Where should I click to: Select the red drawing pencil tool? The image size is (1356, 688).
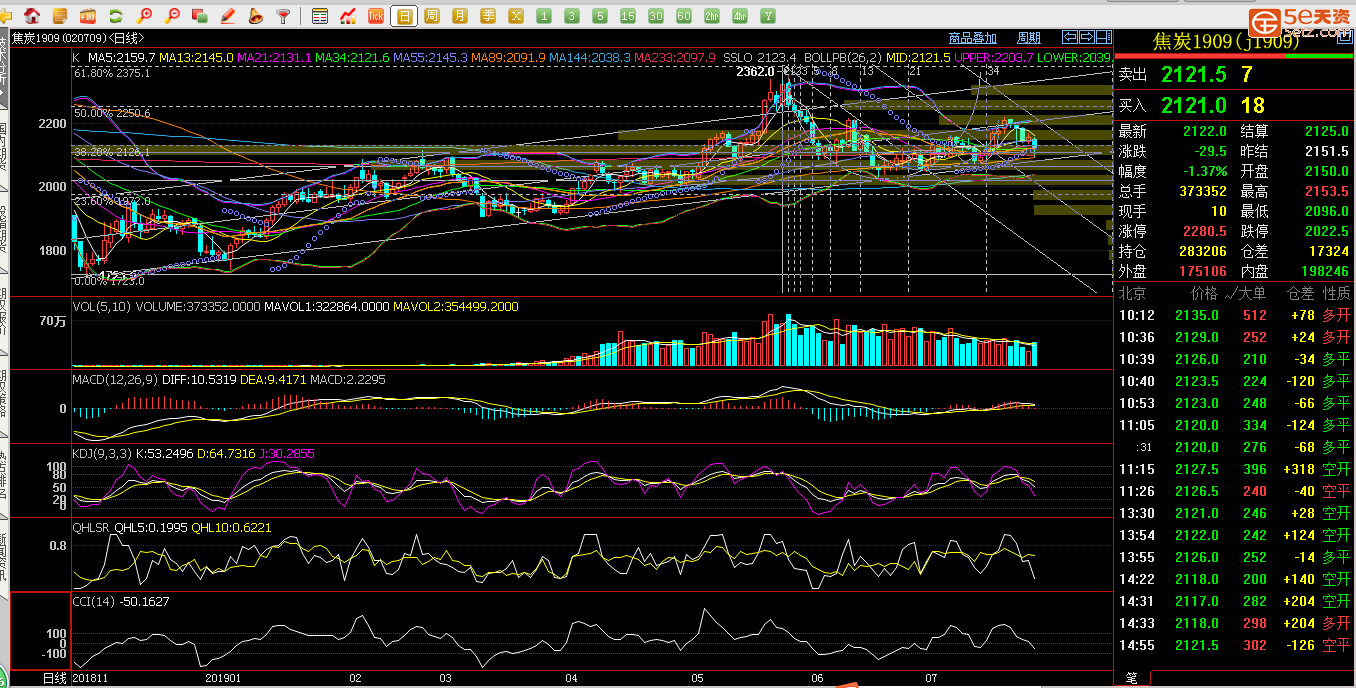228,16
